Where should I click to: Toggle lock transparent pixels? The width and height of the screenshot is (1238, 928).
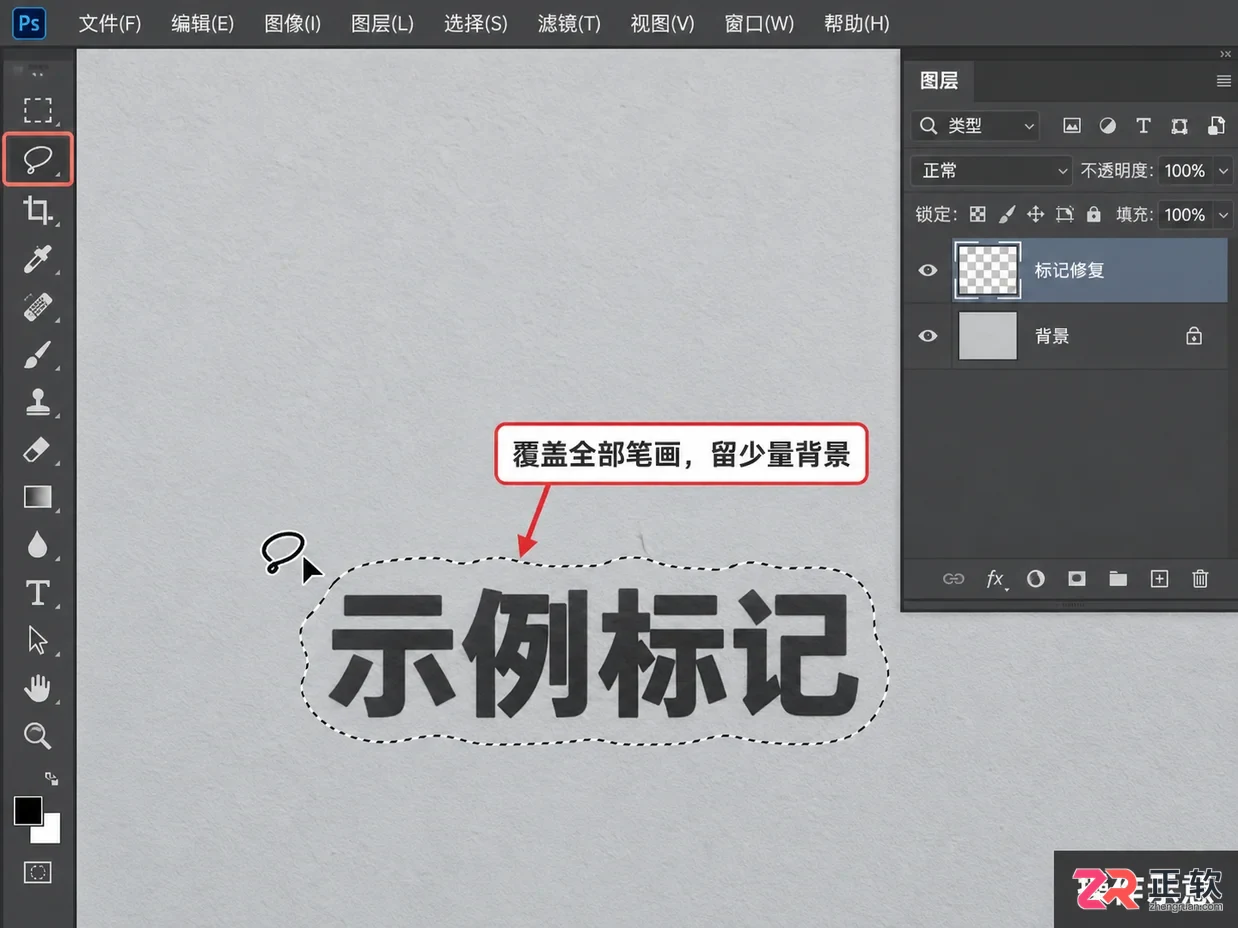tap(978, 214)
